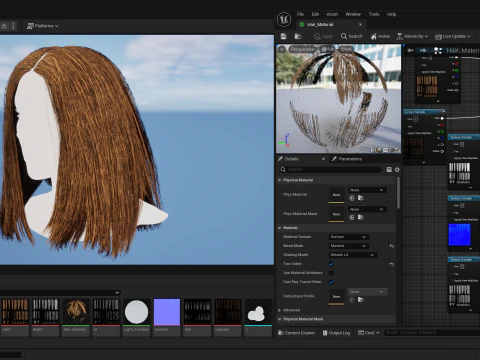Click the Details search field
Screen dimensions: 480x360
point(330,170)
